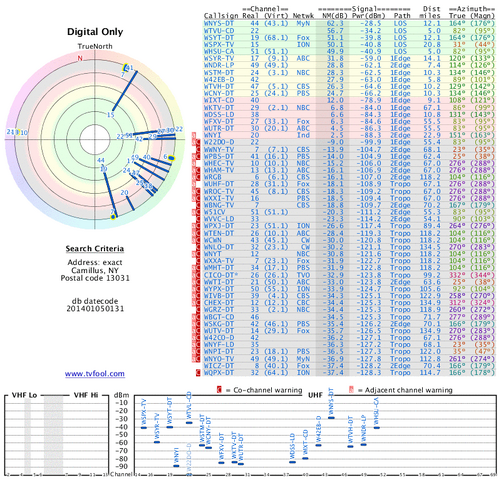Select the WSPX-TV bar in UHF chart

pos(144,427)
